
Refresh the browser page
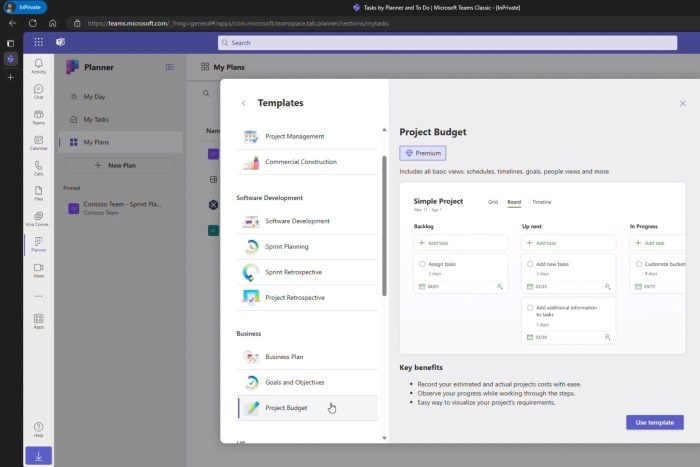(x=32, y=23)
